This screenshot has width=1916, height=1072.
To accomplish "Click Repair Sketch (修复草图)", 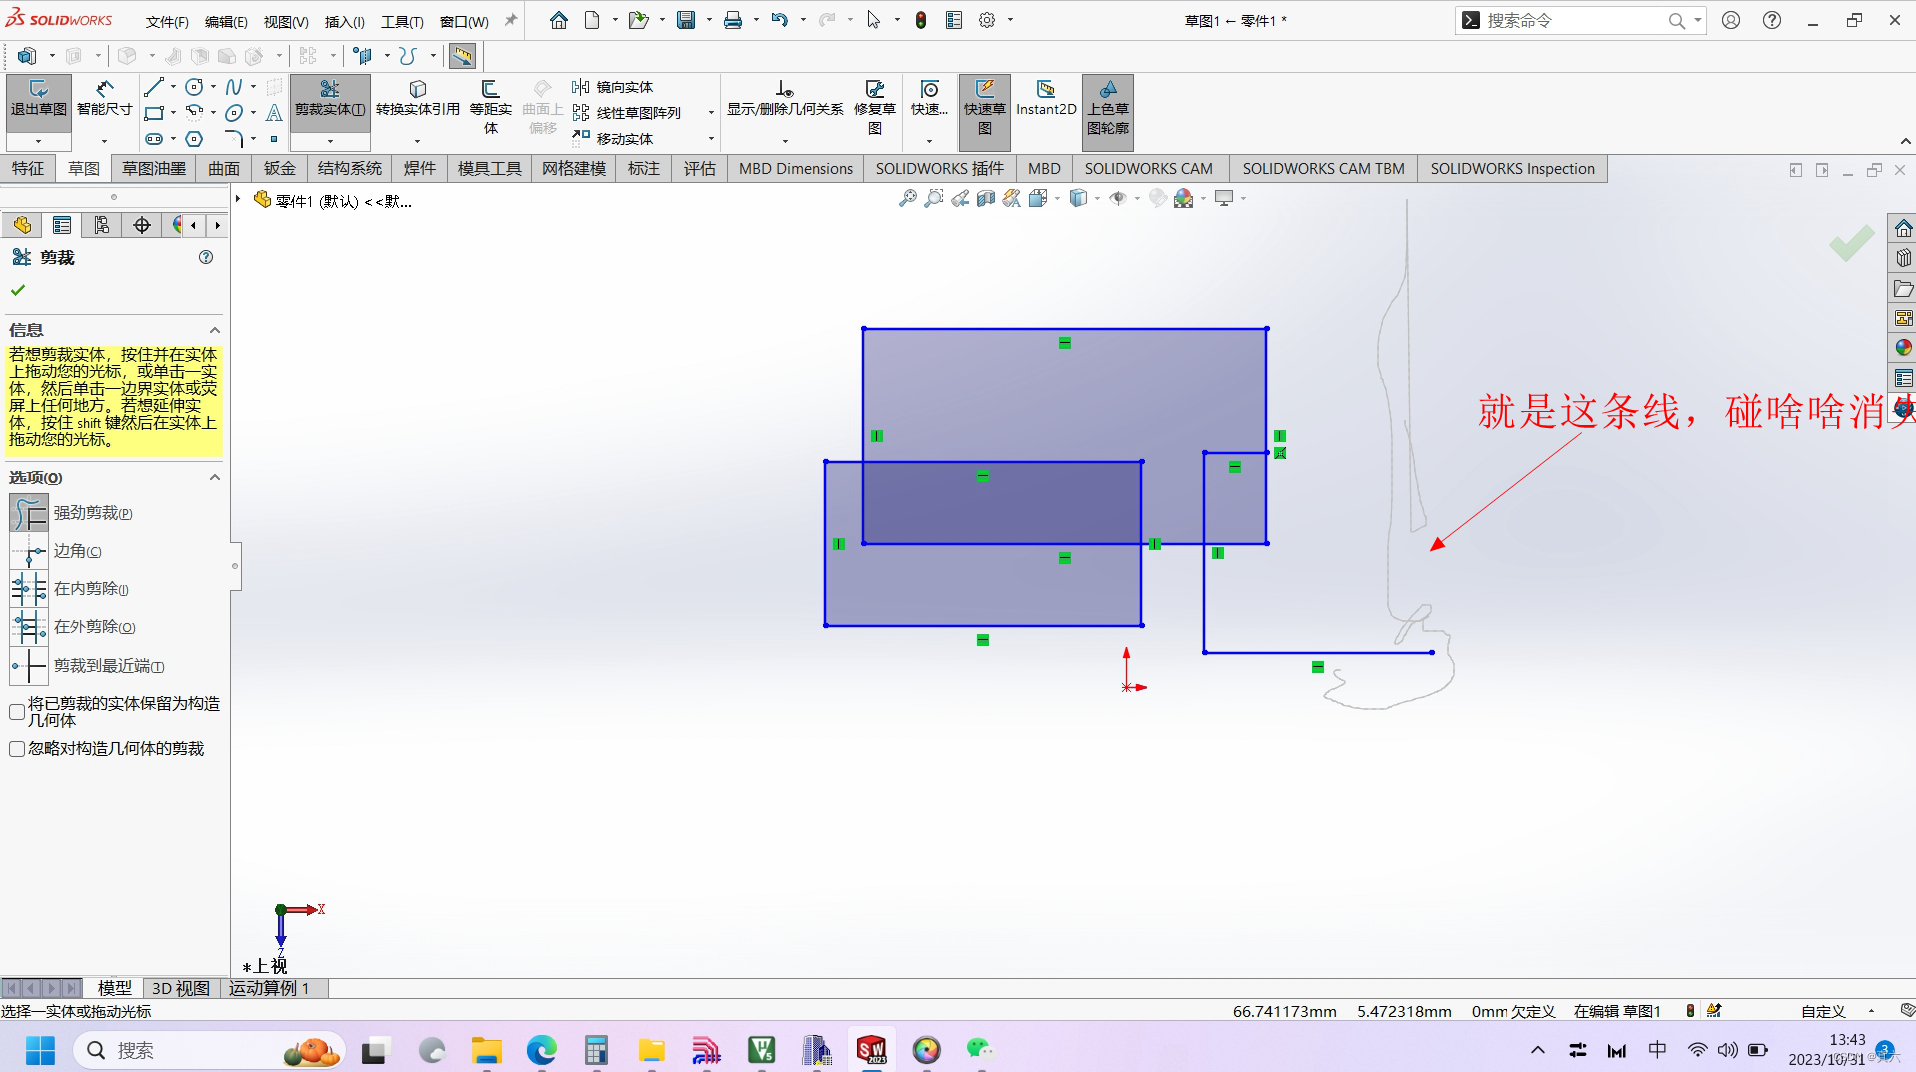I will [x=875, y=107].
